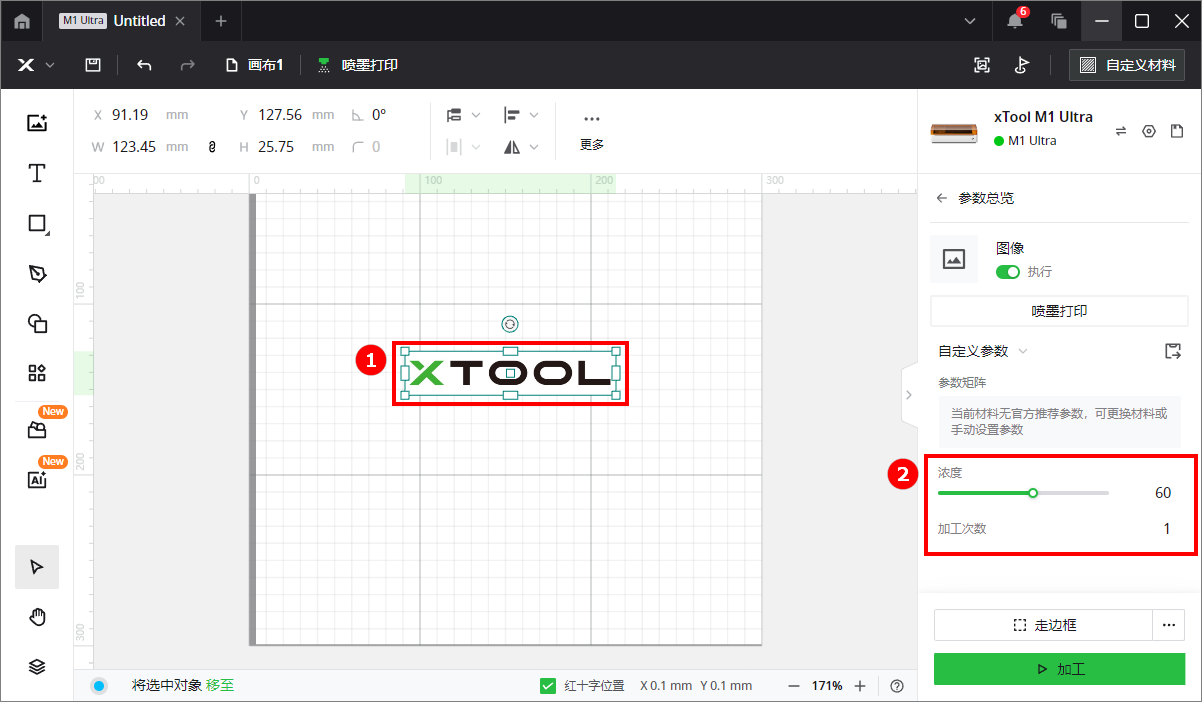
Task: Zoom in the canvas
Action: 860,686
